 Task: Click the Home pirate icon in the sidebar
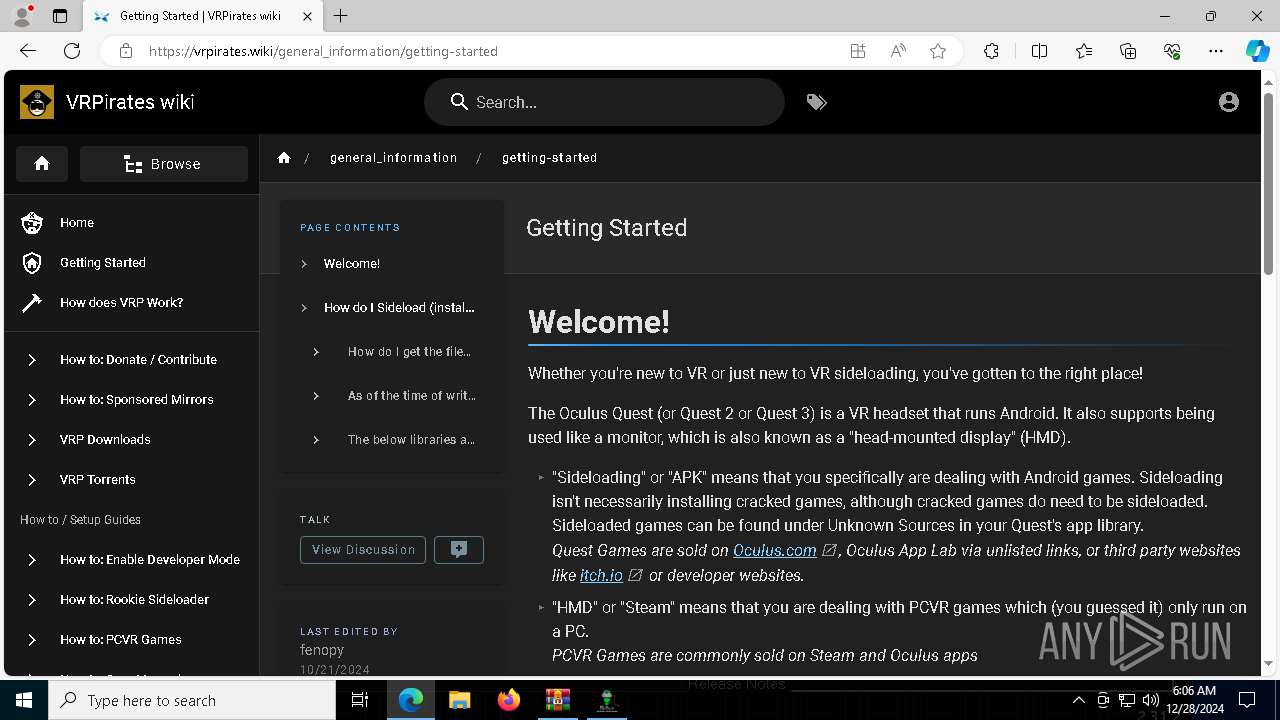(x=32, y=223)
